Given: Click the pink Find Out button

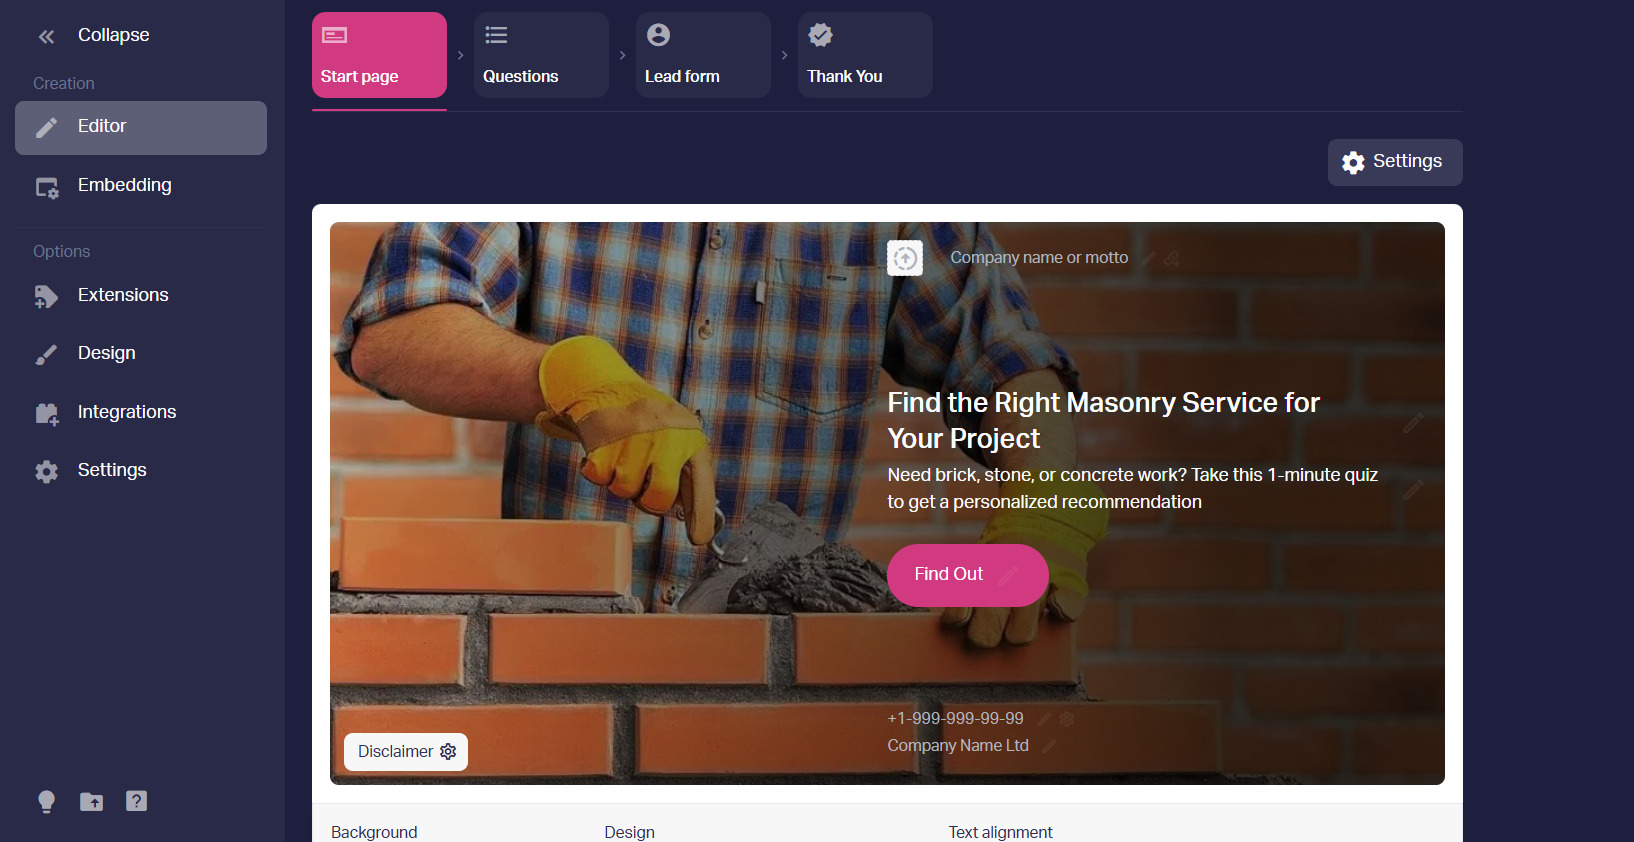Looking at the screenshot, I should pos(967,575).
